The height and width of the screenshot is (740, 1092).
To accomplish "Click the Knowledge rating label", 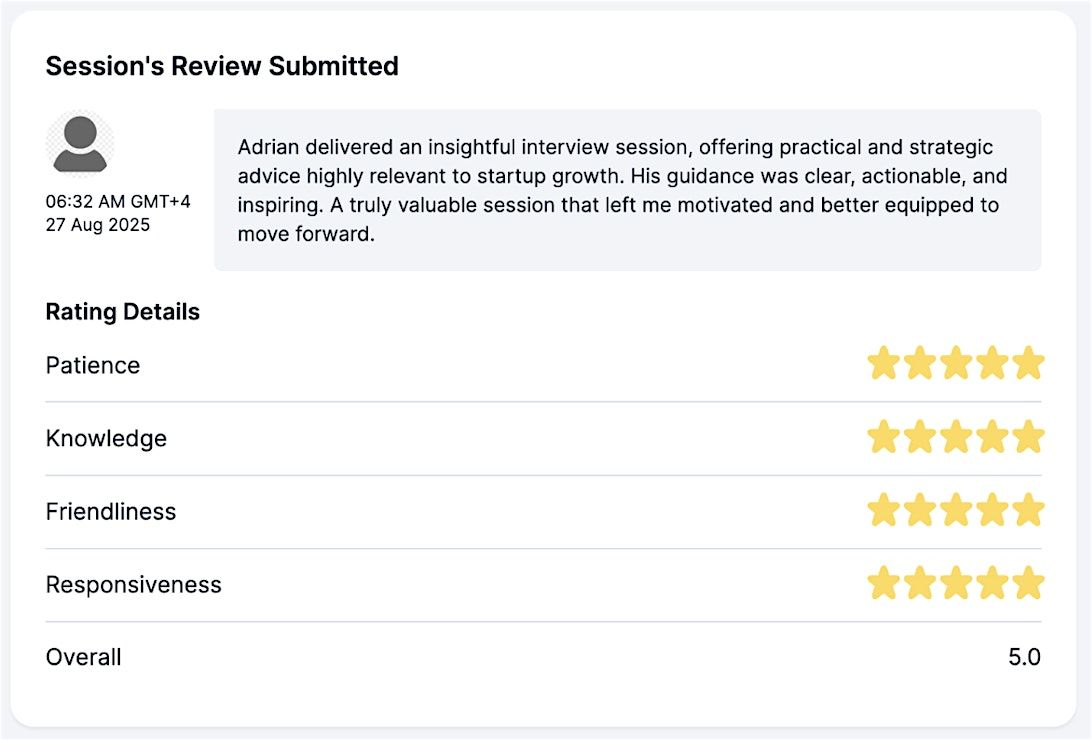I will coord(106,438).
